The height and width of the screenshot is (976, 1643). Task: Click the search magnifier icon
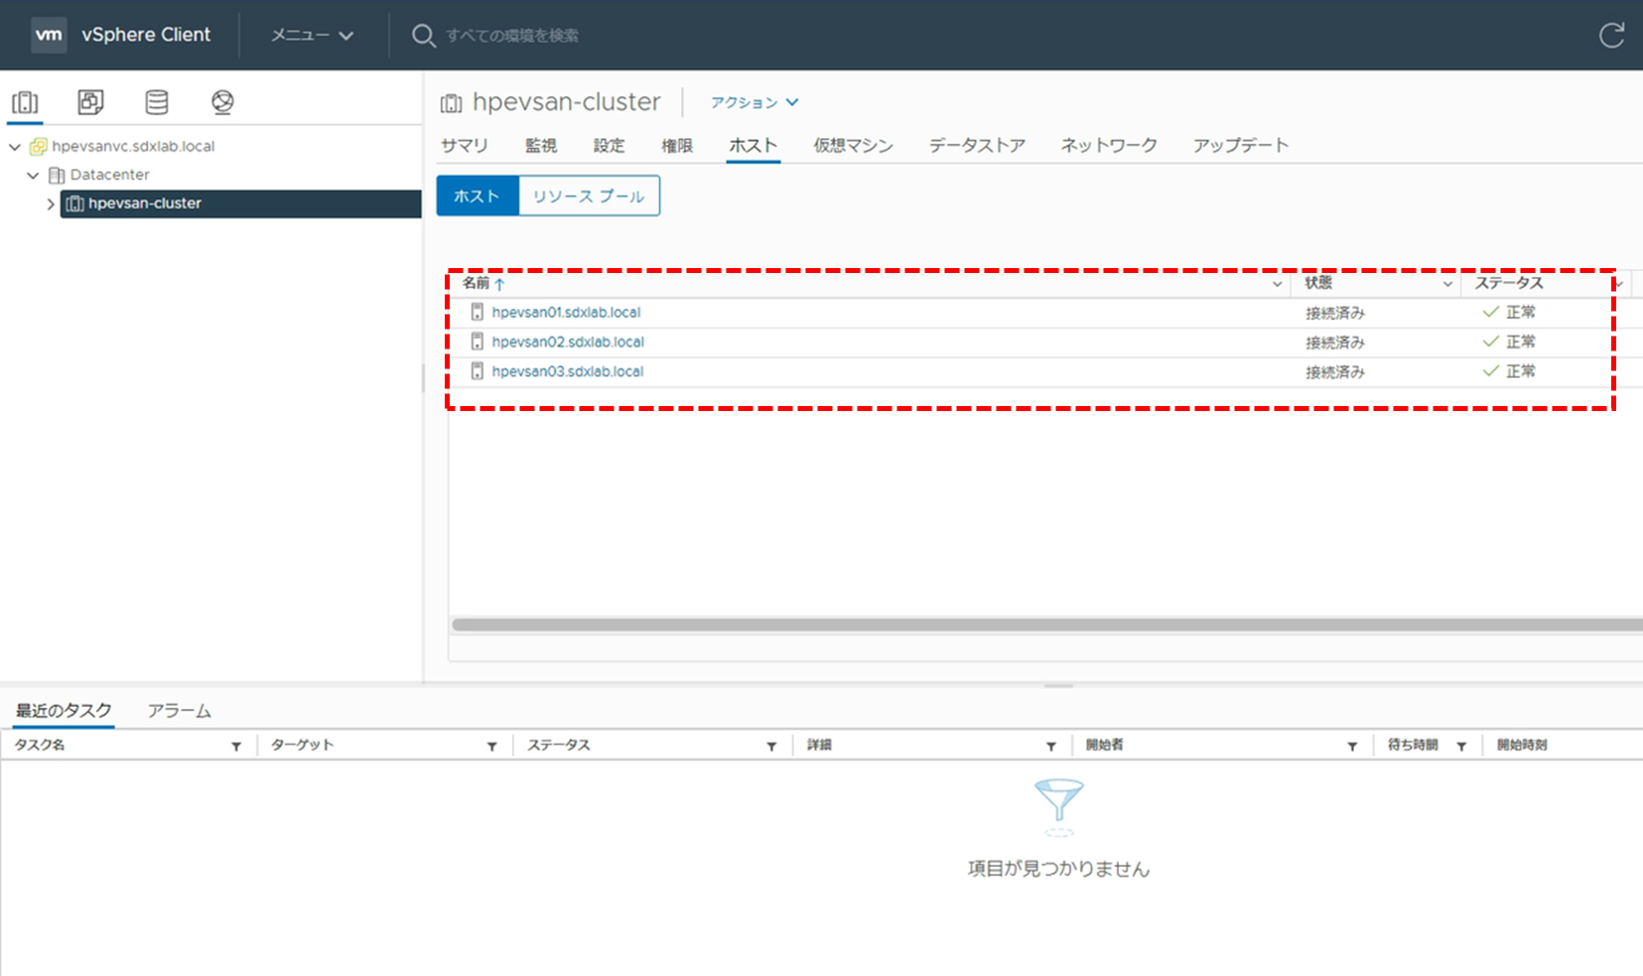(x=423, y=36)
